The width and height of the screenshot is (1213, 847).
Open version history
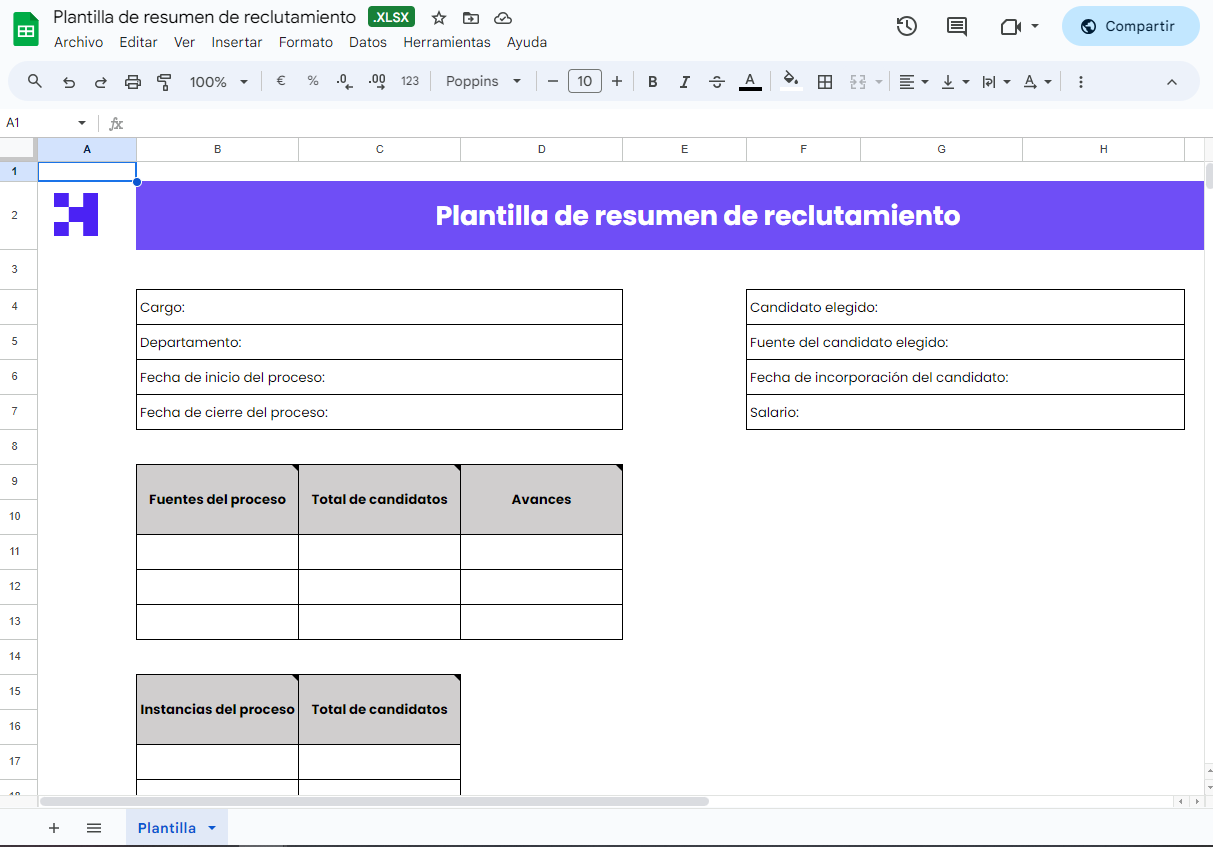(906, 26)
